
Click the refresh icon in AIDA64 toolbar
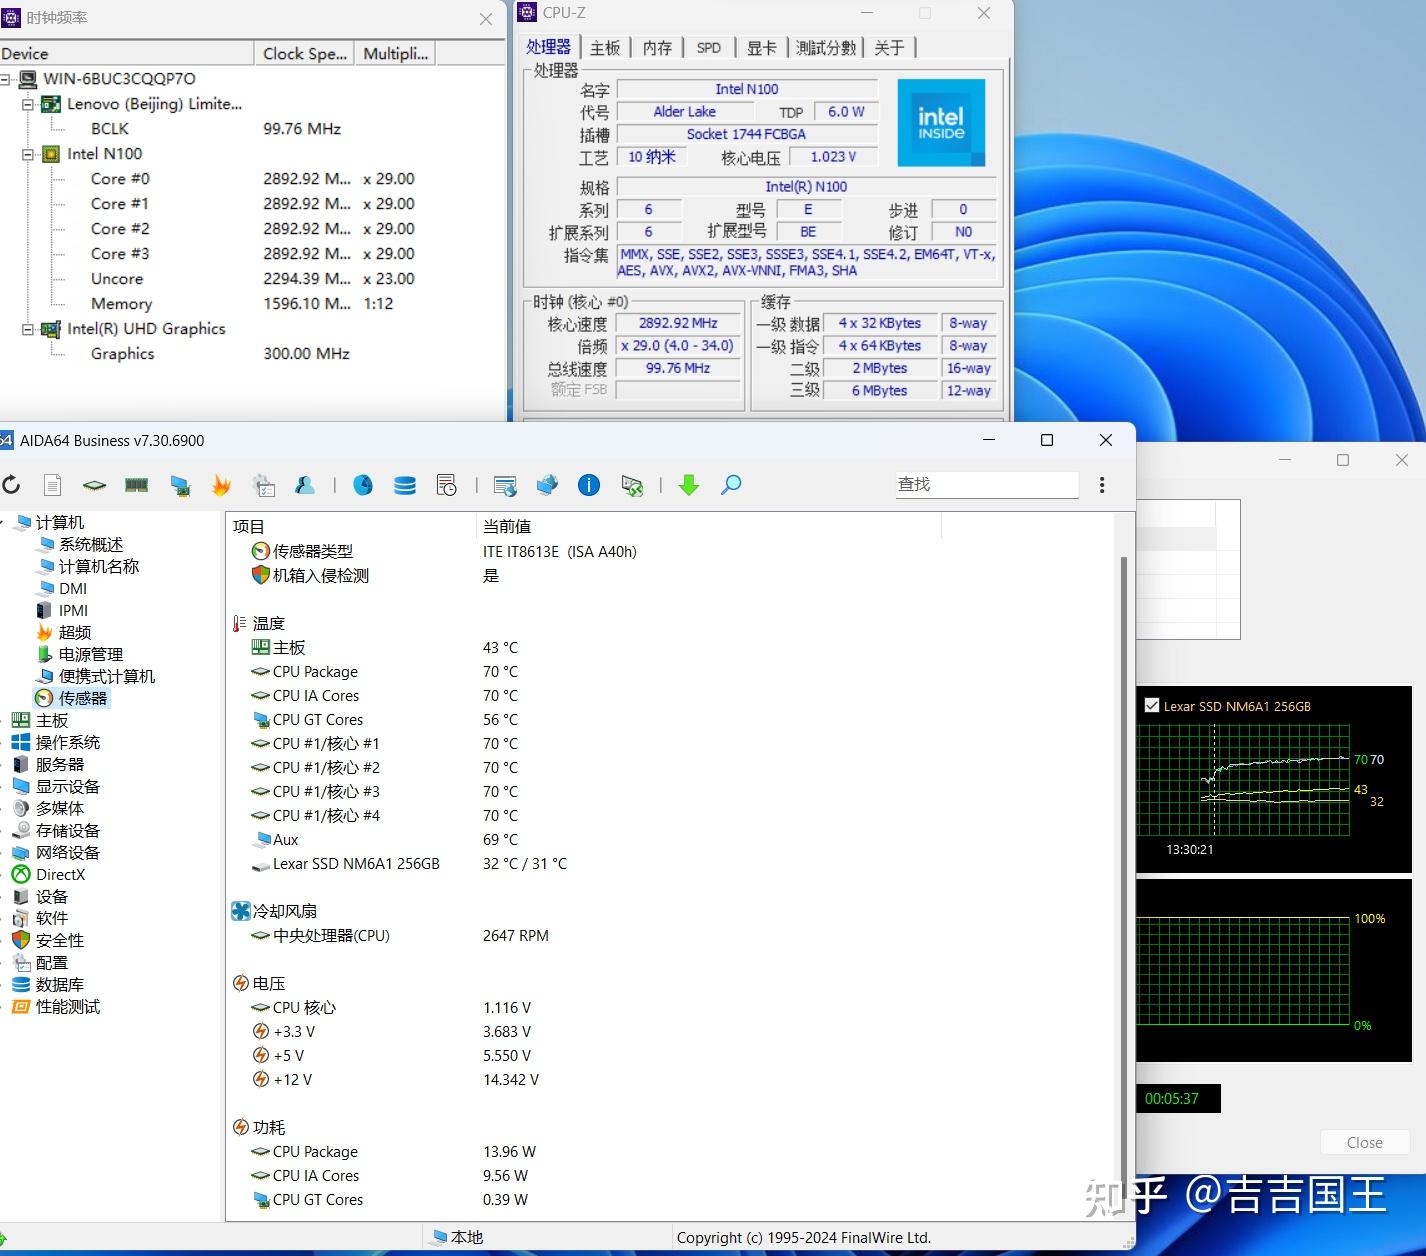(12, 485)
